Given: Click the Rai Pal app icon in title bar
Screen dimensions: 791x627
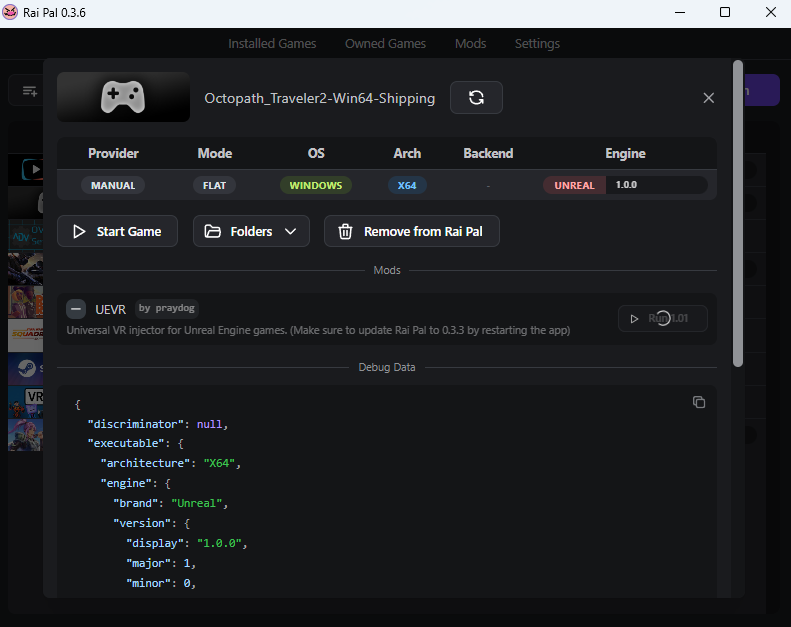Looking at the screenshot, I should click(x=10, y=12).
